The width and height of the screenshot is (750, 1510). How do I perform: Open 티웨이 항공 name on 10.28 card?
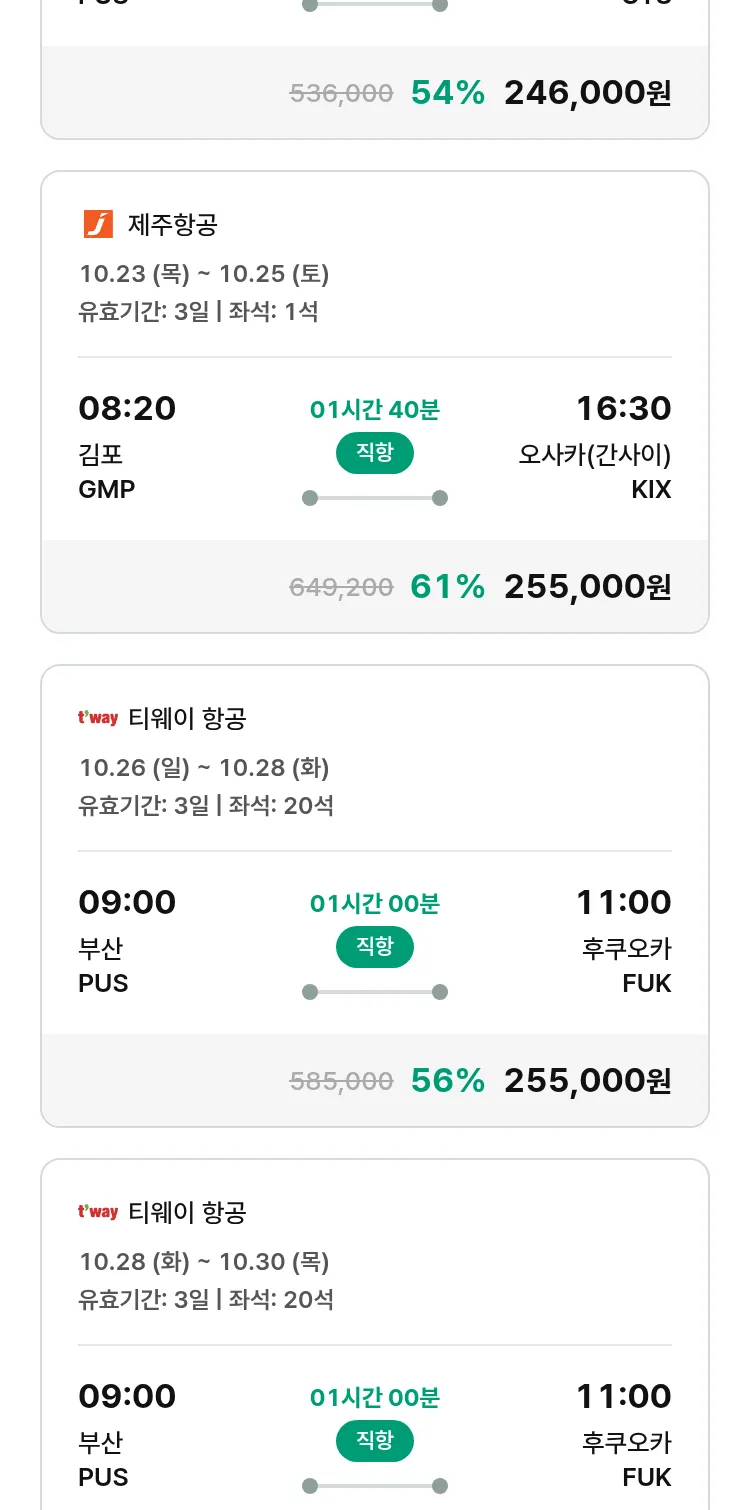(187, 1213)
